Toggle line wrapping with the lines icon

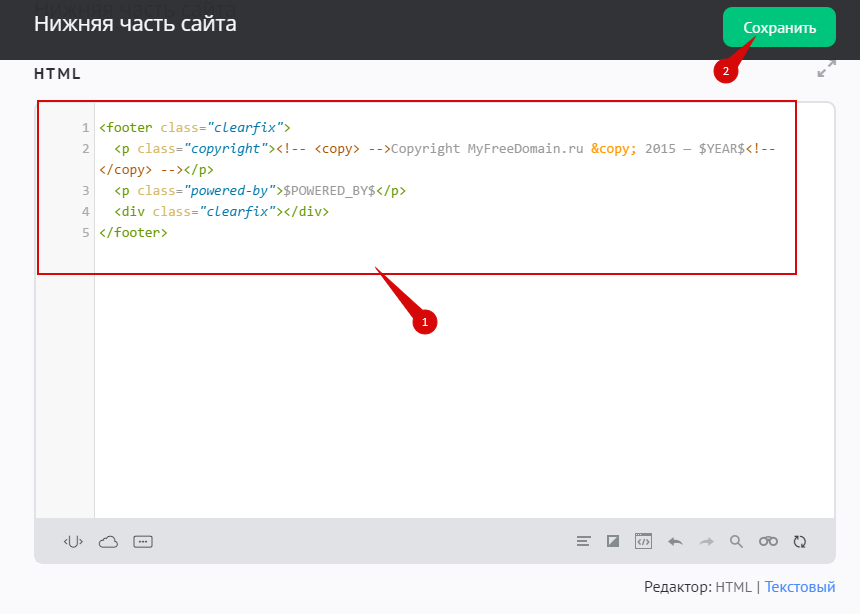point(584,542)
